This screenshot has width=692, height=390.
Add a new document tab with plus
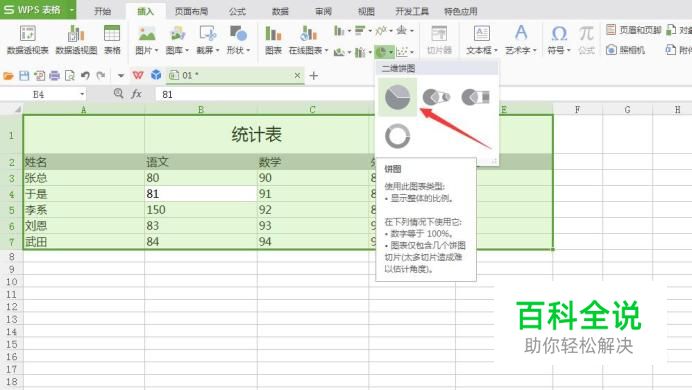[x=314, y=76]
